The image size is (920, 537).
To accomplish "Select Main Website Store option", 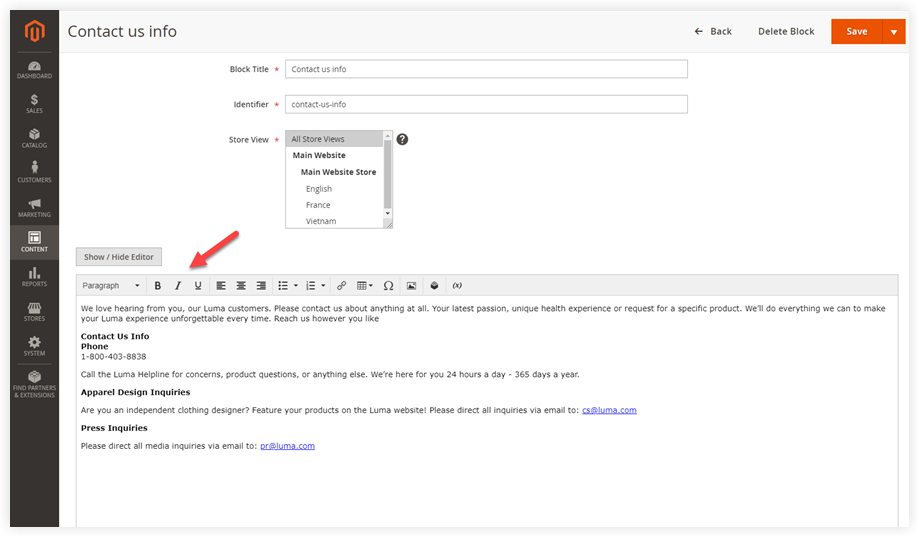I will [338, 172].
